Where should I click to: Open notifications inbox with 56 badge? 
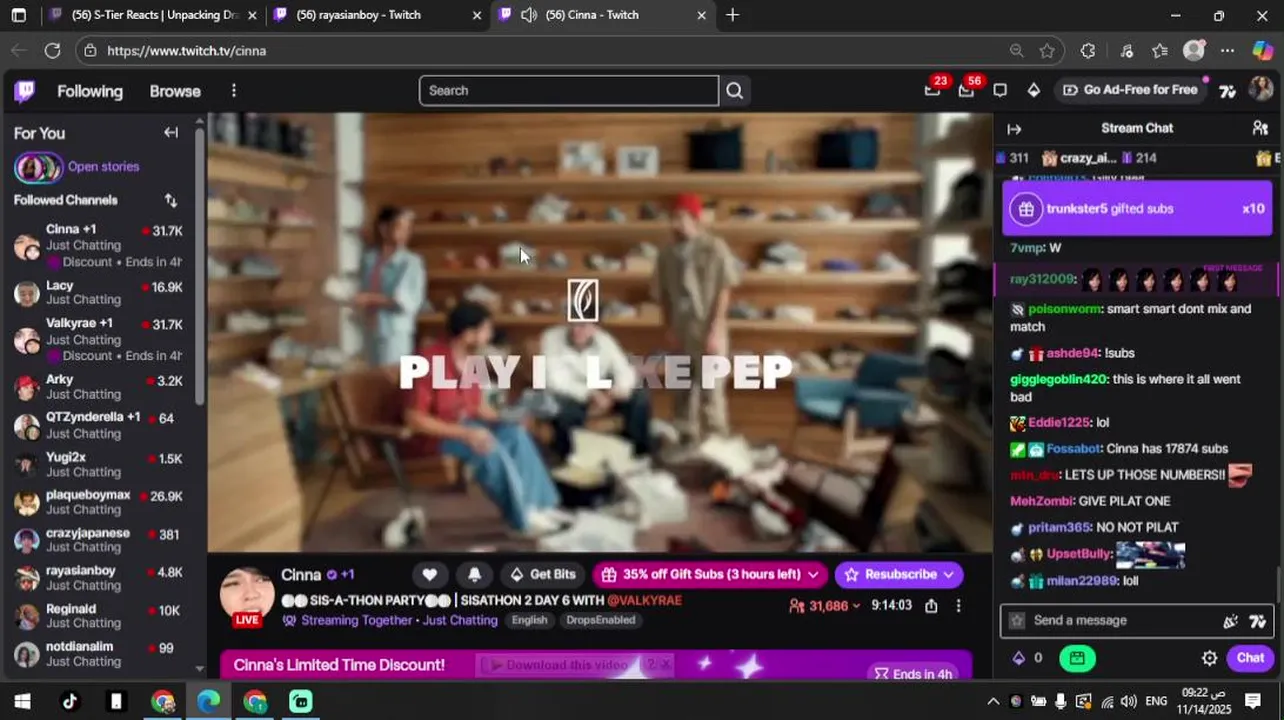[x=966, y=90]
